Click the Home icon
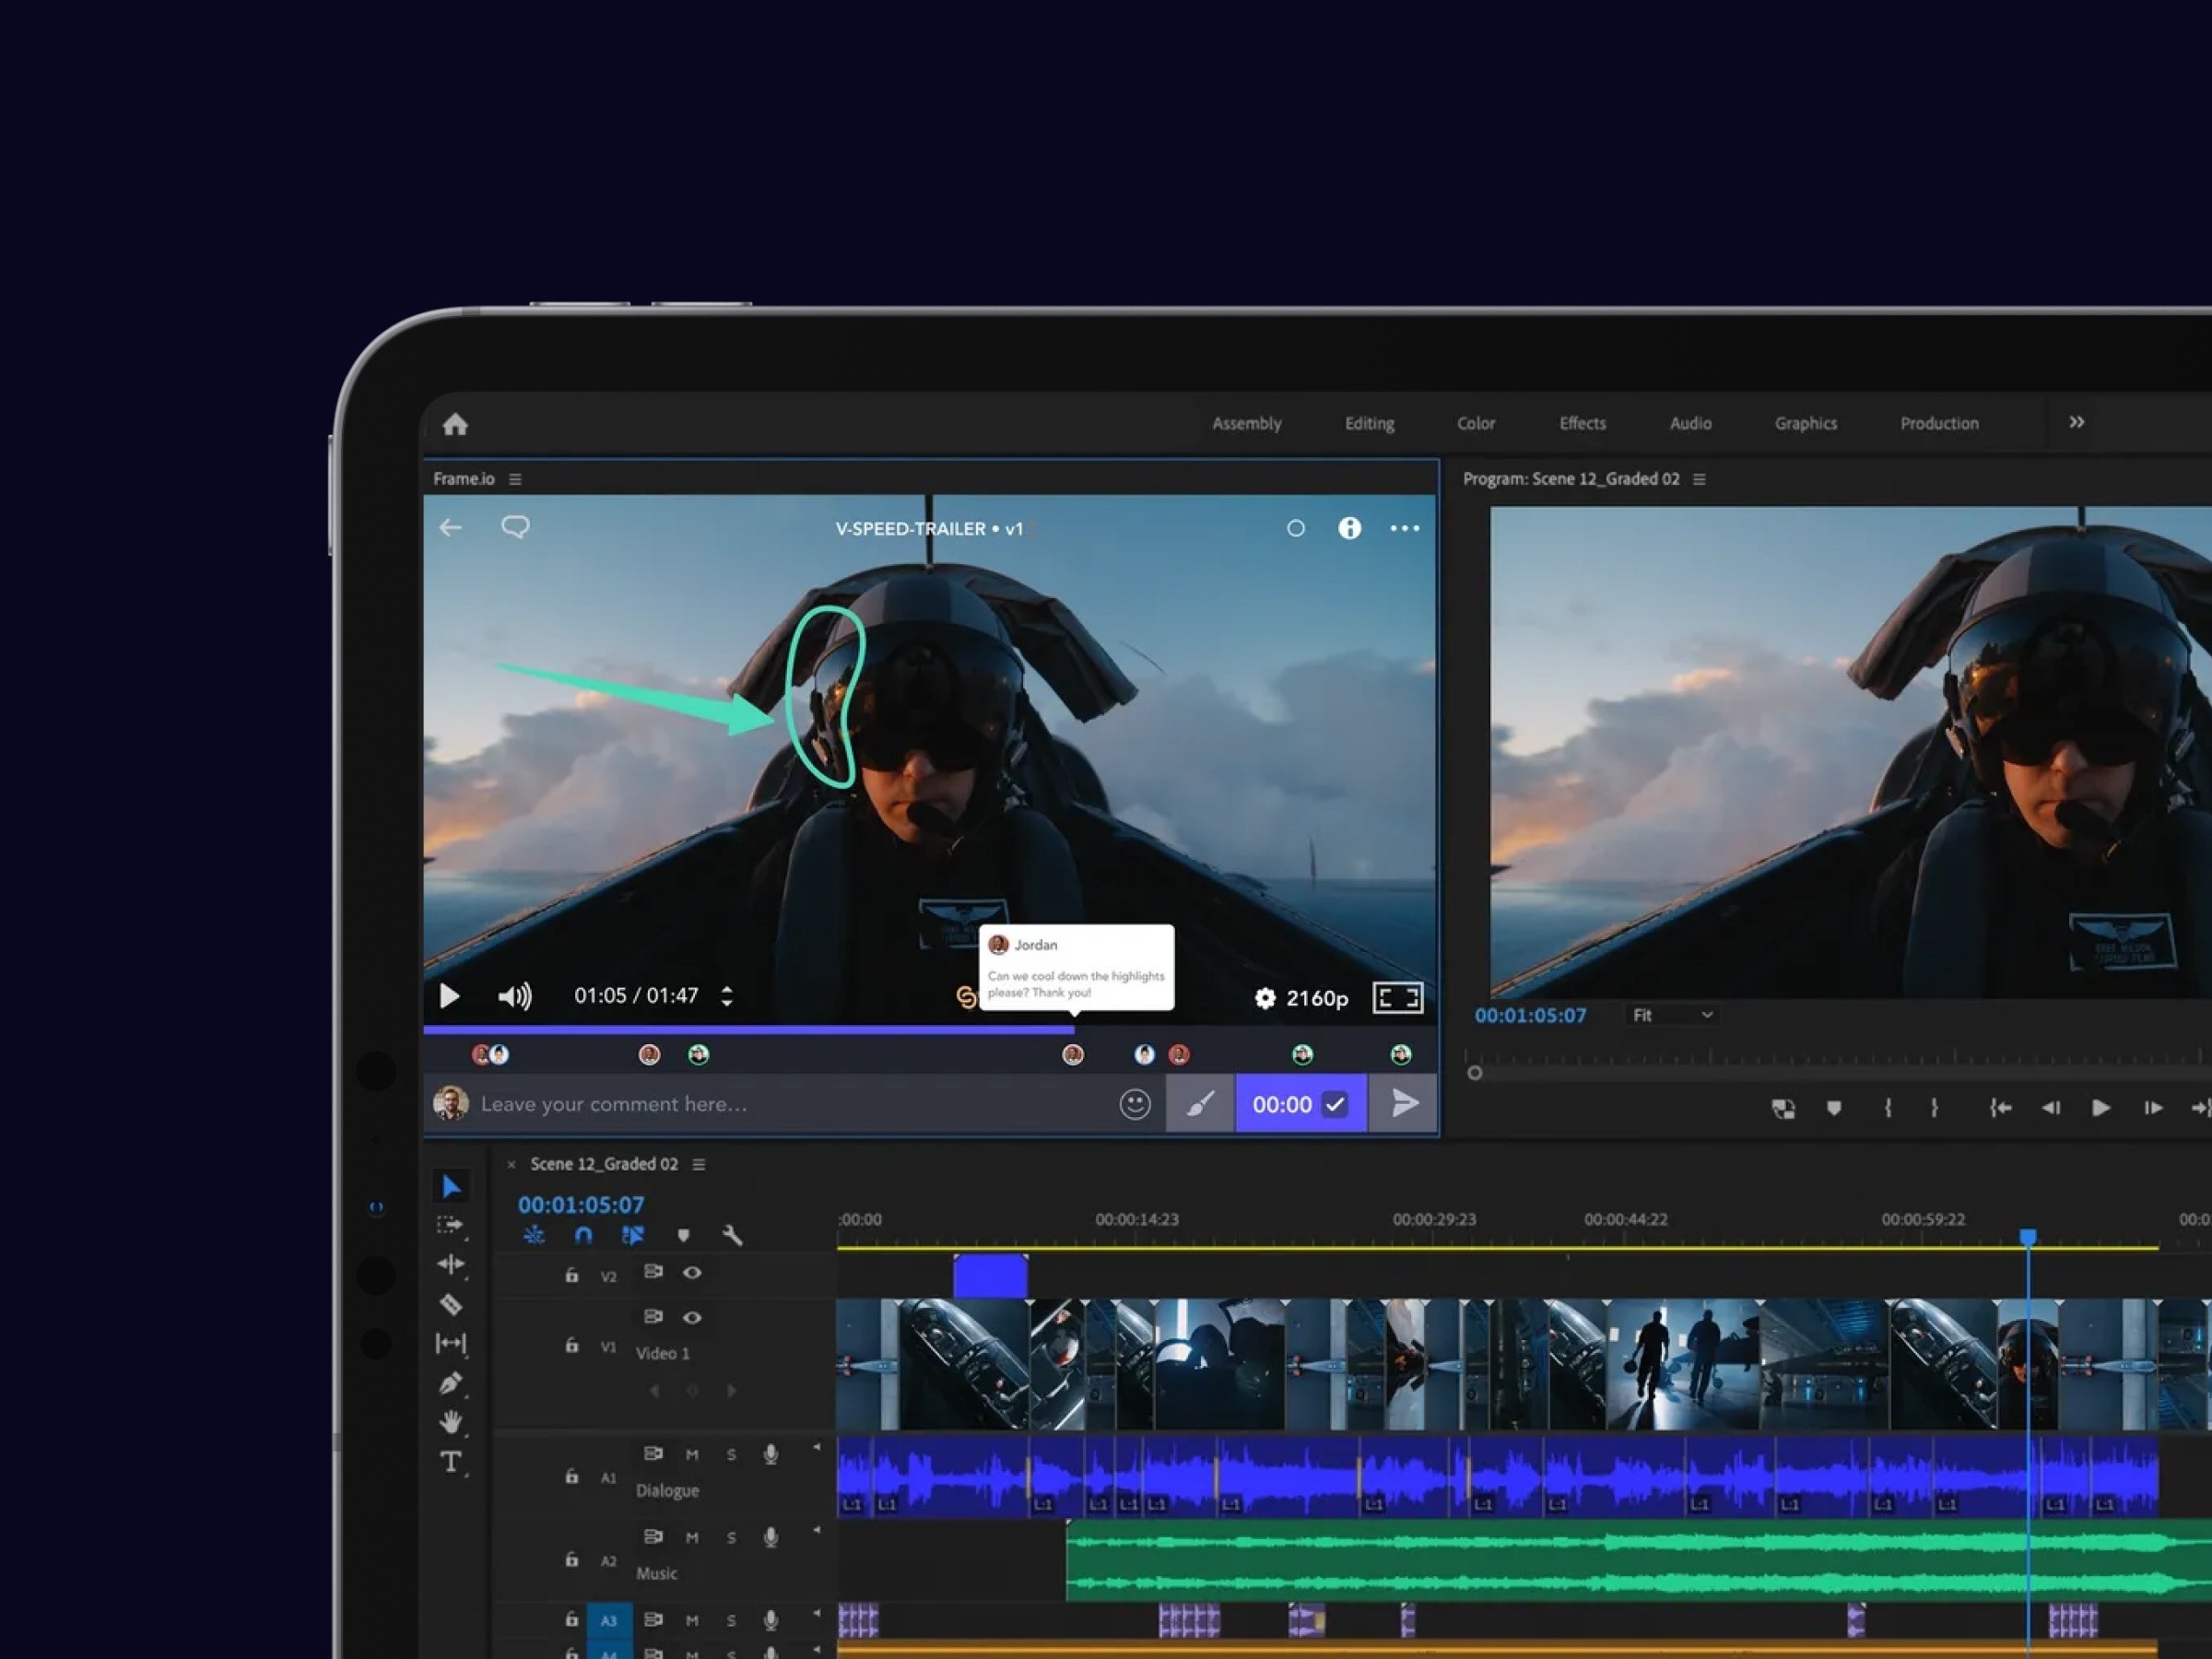 (x=455, y=424)
